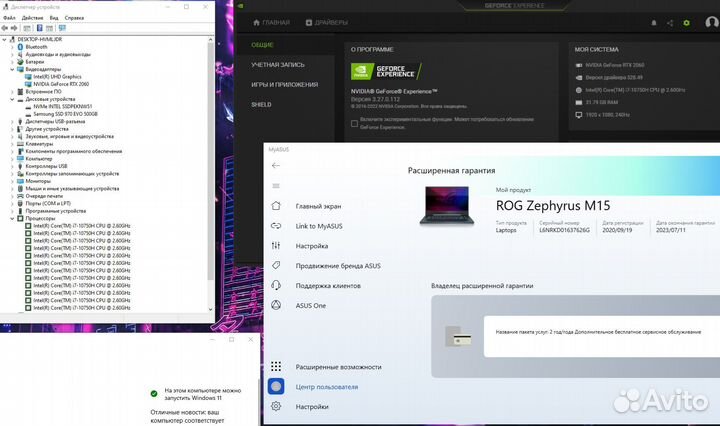720x426 pixels.
Task: Click Главный экран label in MyASUS
Action: pyautogui.click(x=318, y=206)
